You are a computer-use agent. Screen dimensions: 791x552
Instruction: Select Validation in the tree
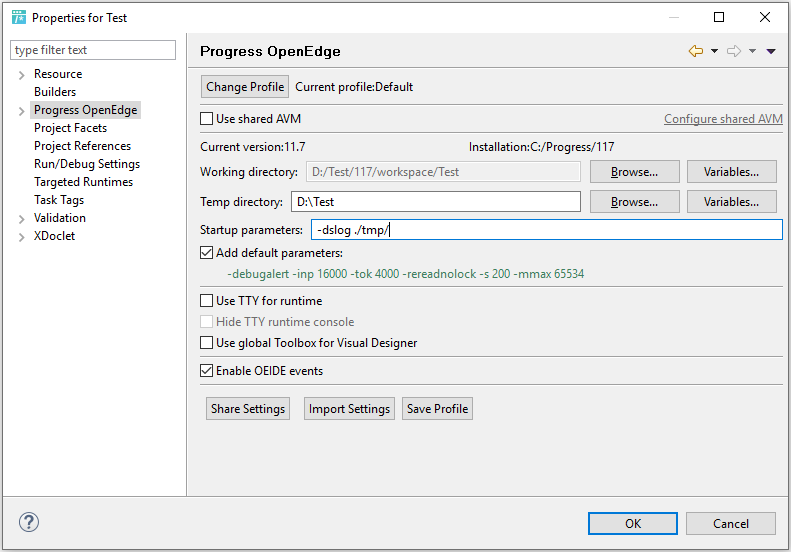[x=60, y=218]
